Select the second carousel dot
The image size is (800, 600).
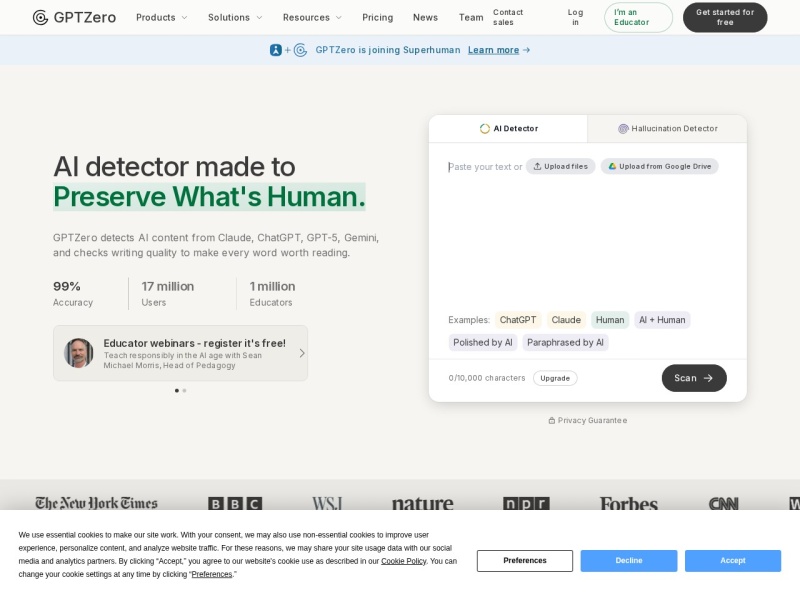pyautogui.click(x=184, y=391)
